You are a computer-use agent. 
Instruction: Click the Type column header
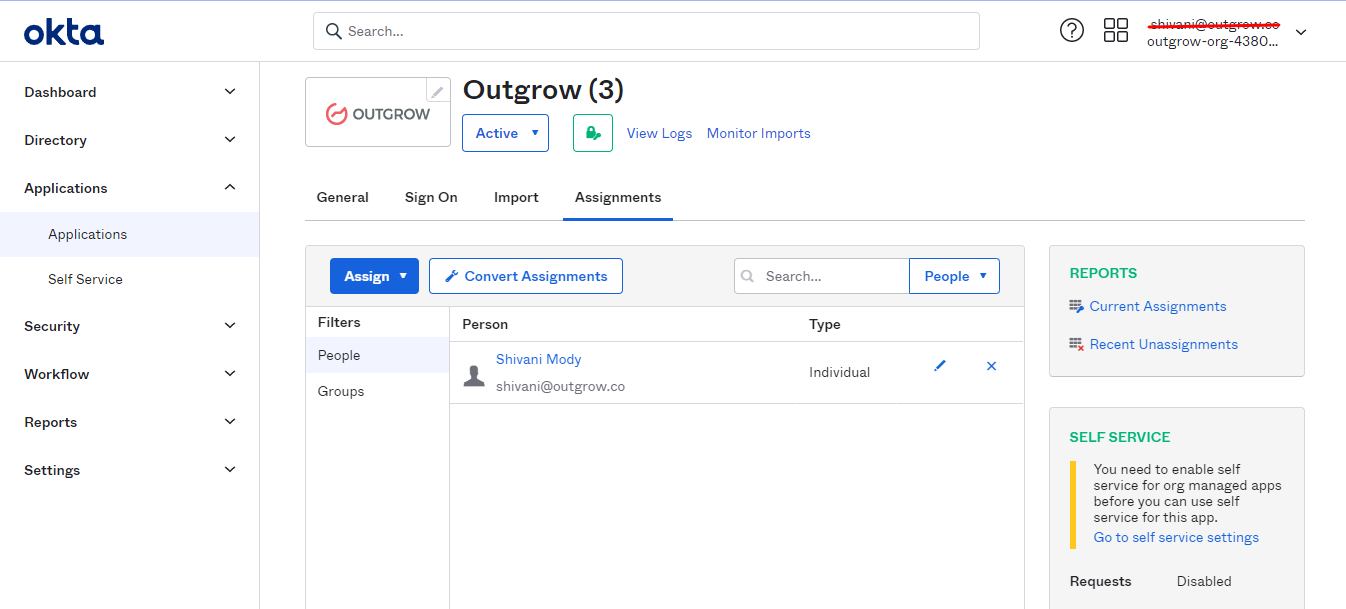825,324
